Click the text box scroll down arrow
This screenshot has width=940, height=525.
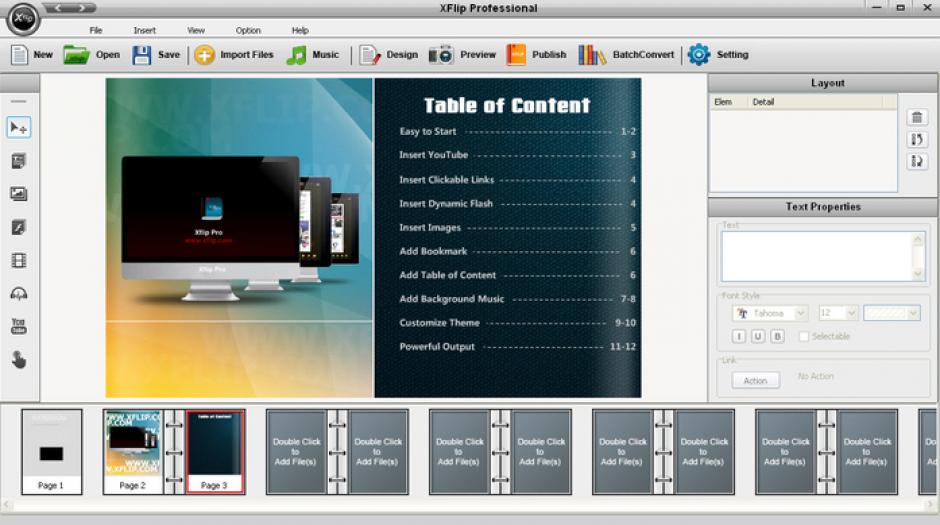point(918,274)
